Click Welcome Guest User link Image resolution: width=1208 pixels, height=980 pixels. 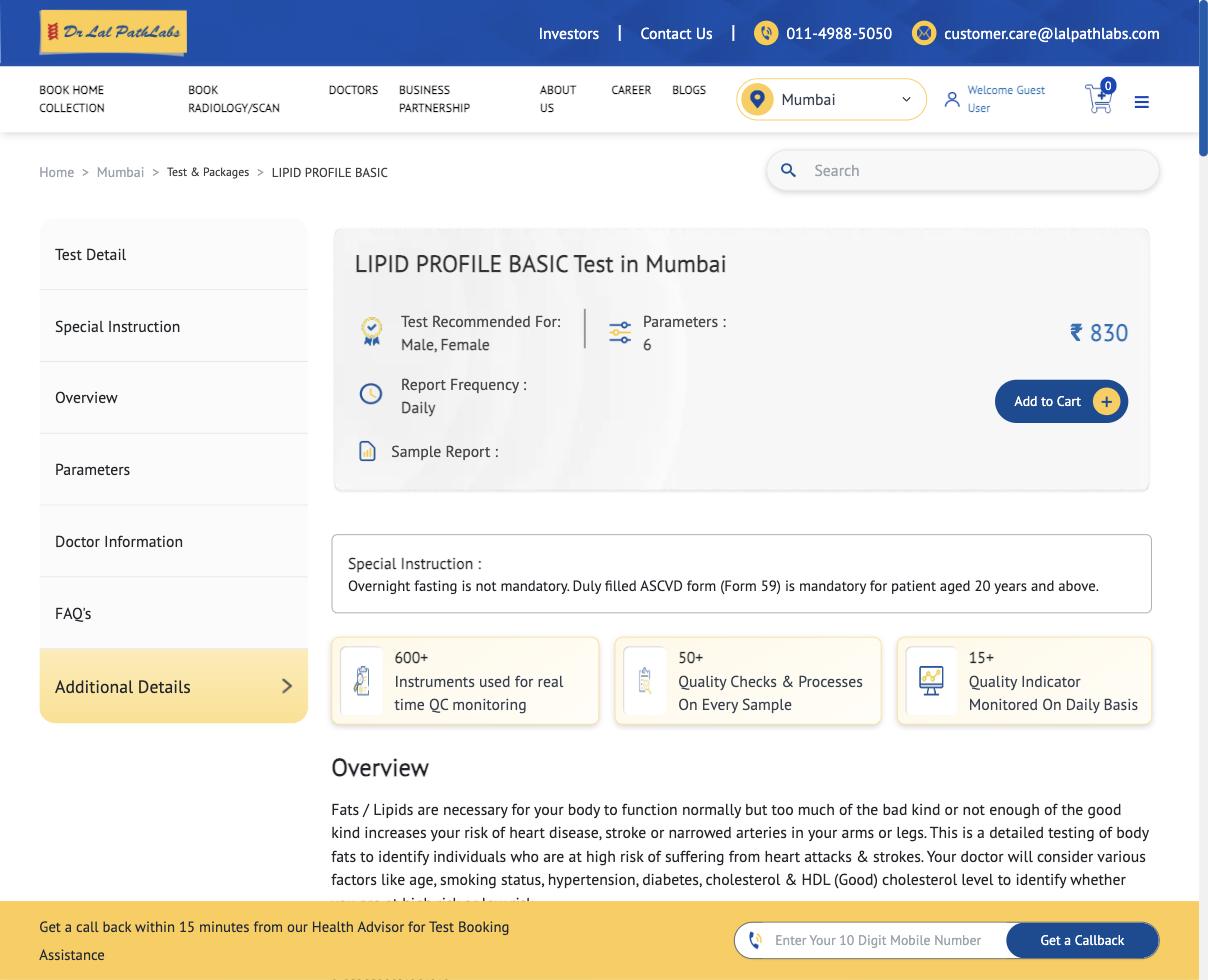tap(1006, 99)
